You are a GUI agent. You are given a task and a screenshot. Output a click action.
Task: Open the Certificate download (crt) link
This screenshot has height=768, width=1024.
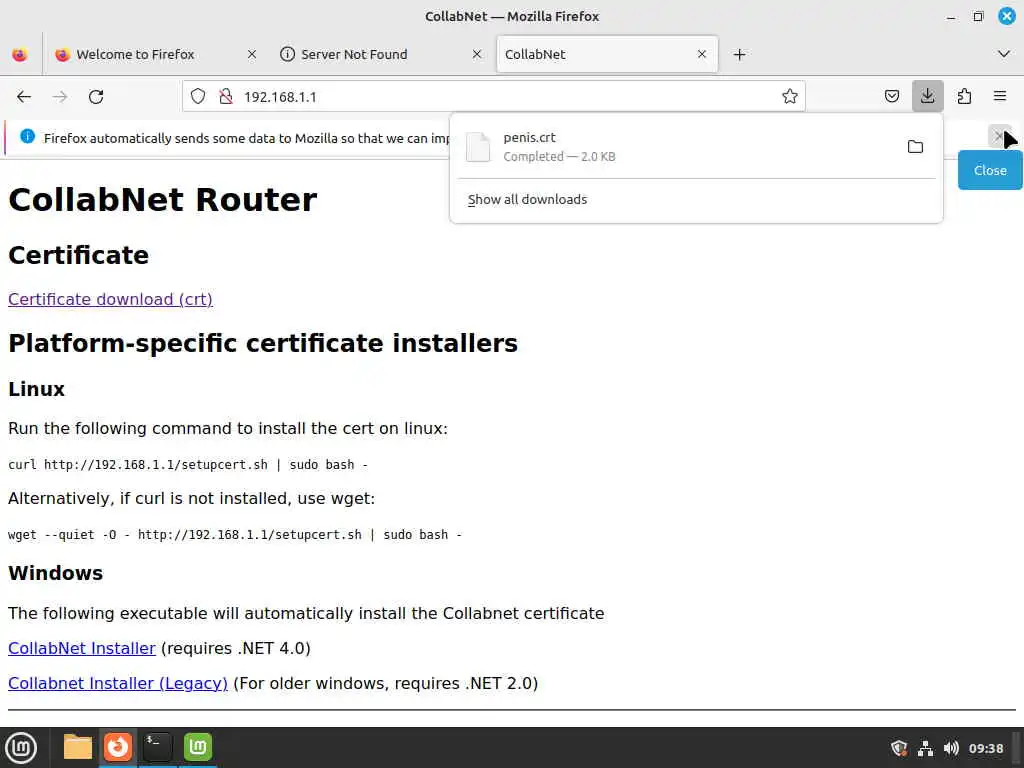(110, 299)
